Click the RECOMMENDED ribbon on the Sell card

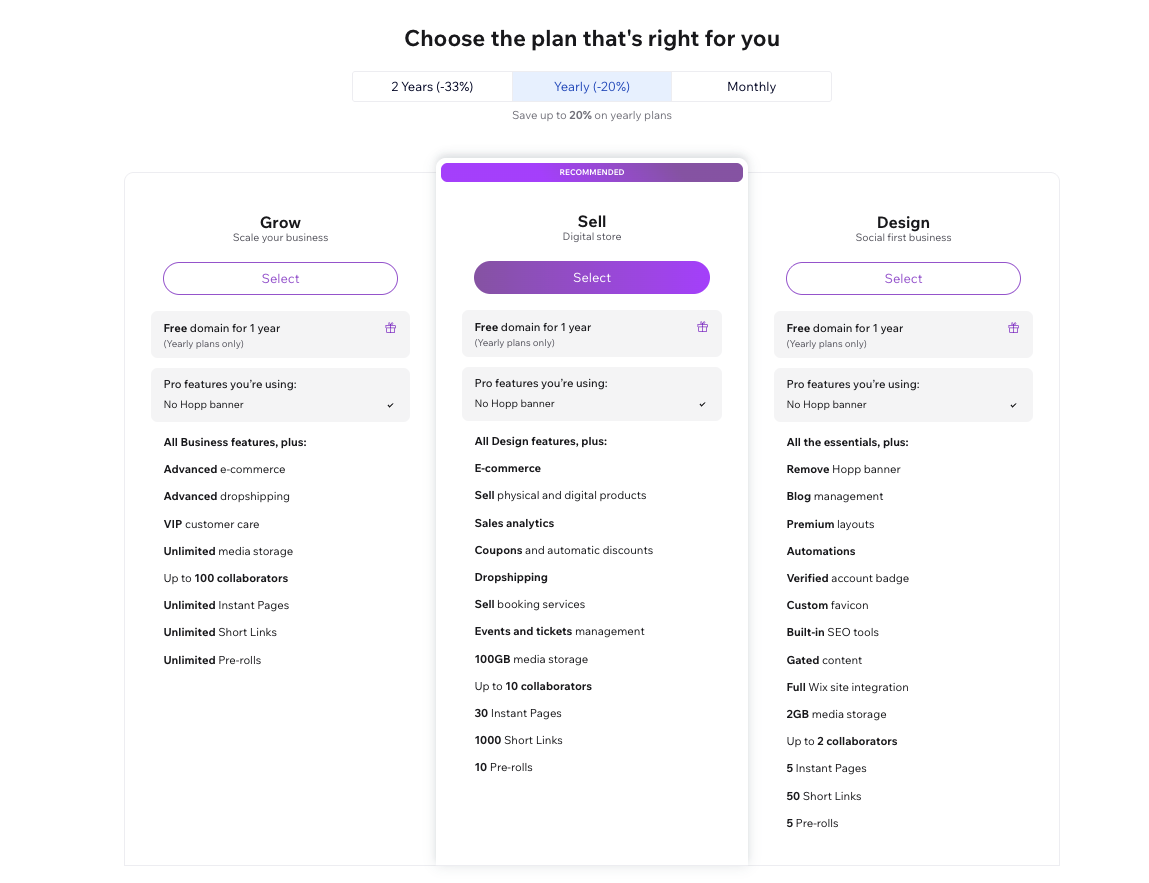(x=591, y=171)
